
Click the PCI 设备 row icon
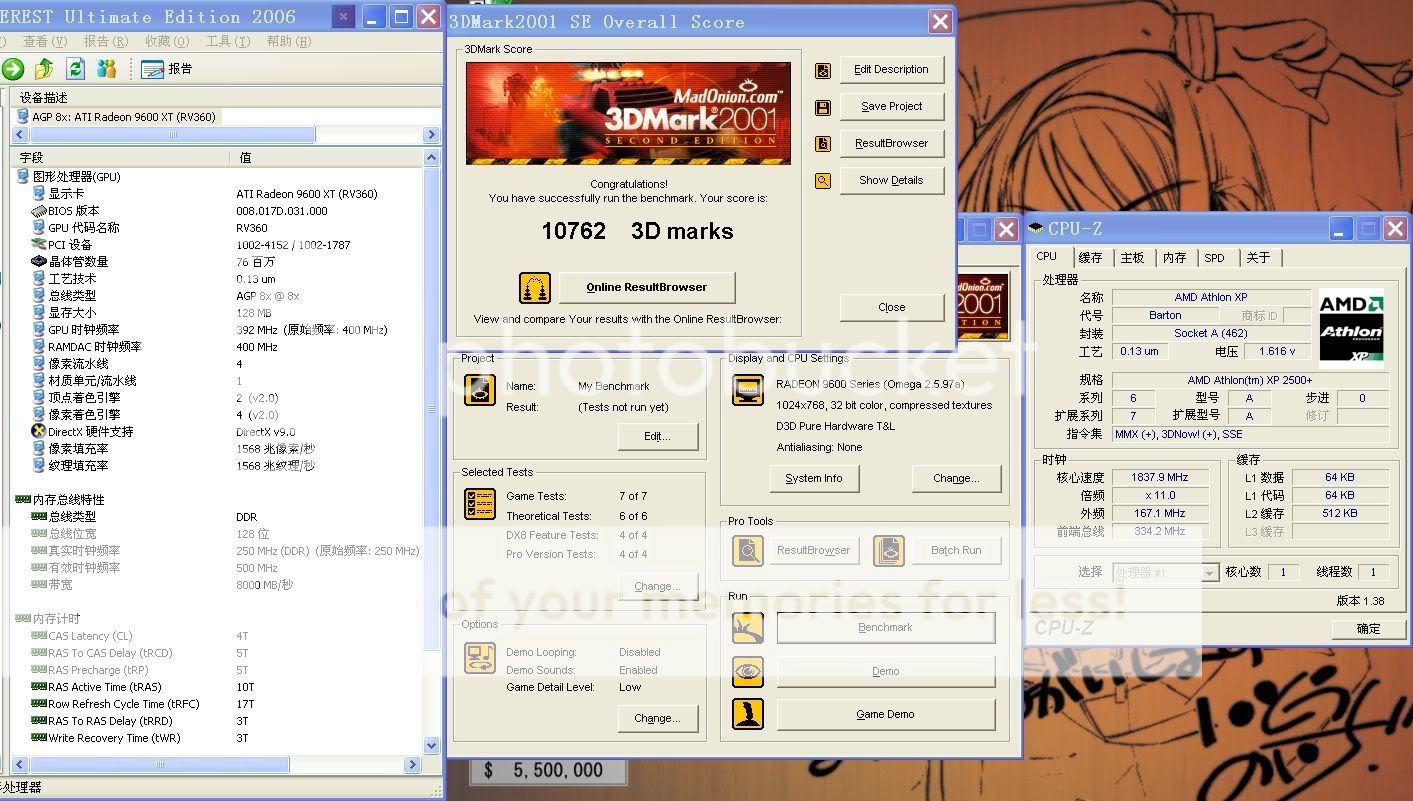click(x=39, y=245)
